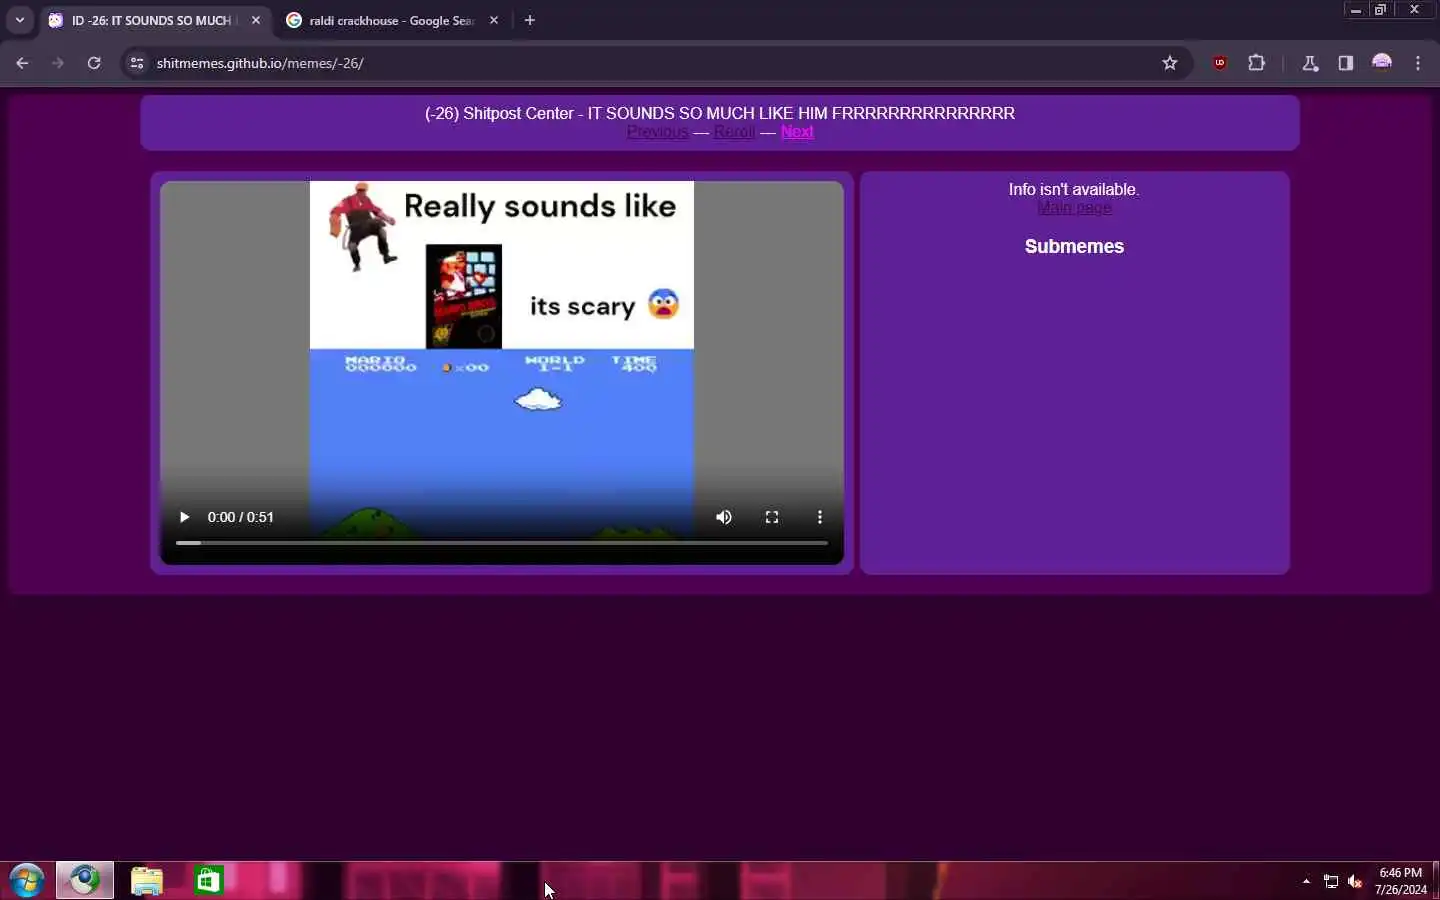Click the Shitpost Center page title
The image size is (1440, 900).
720,113
